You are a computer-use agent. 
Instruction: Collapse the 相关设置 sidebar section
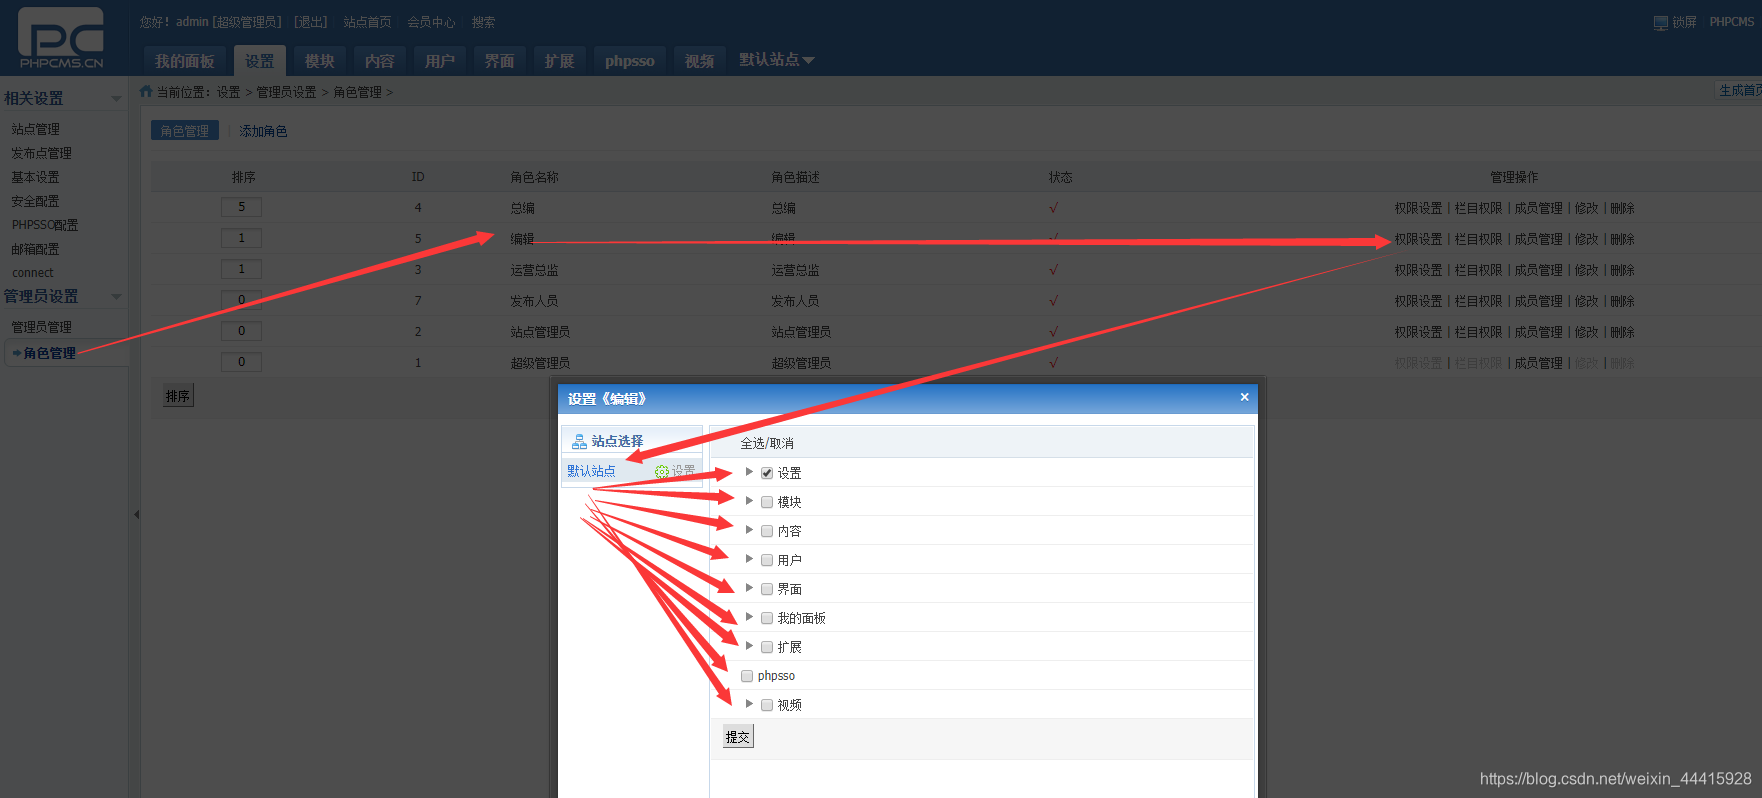[x=116, y=98]
